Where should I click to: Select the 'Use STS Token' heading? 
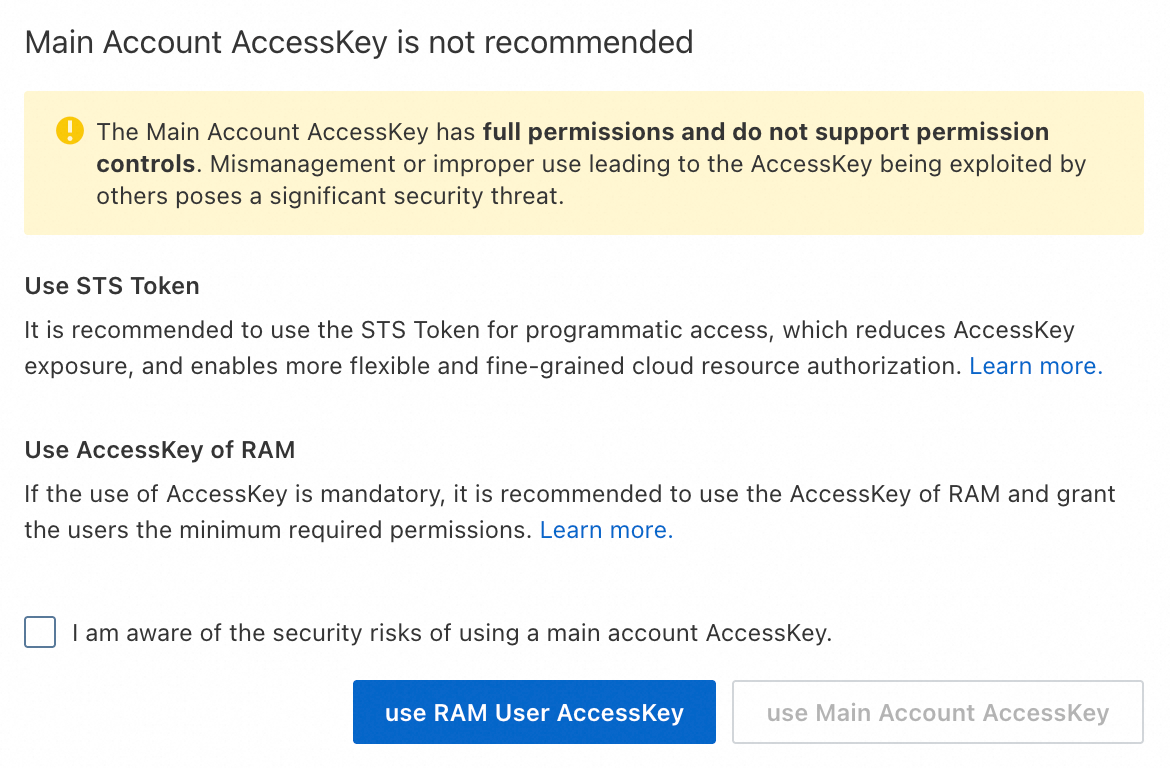pyautogui.click(x=112, y=286)
